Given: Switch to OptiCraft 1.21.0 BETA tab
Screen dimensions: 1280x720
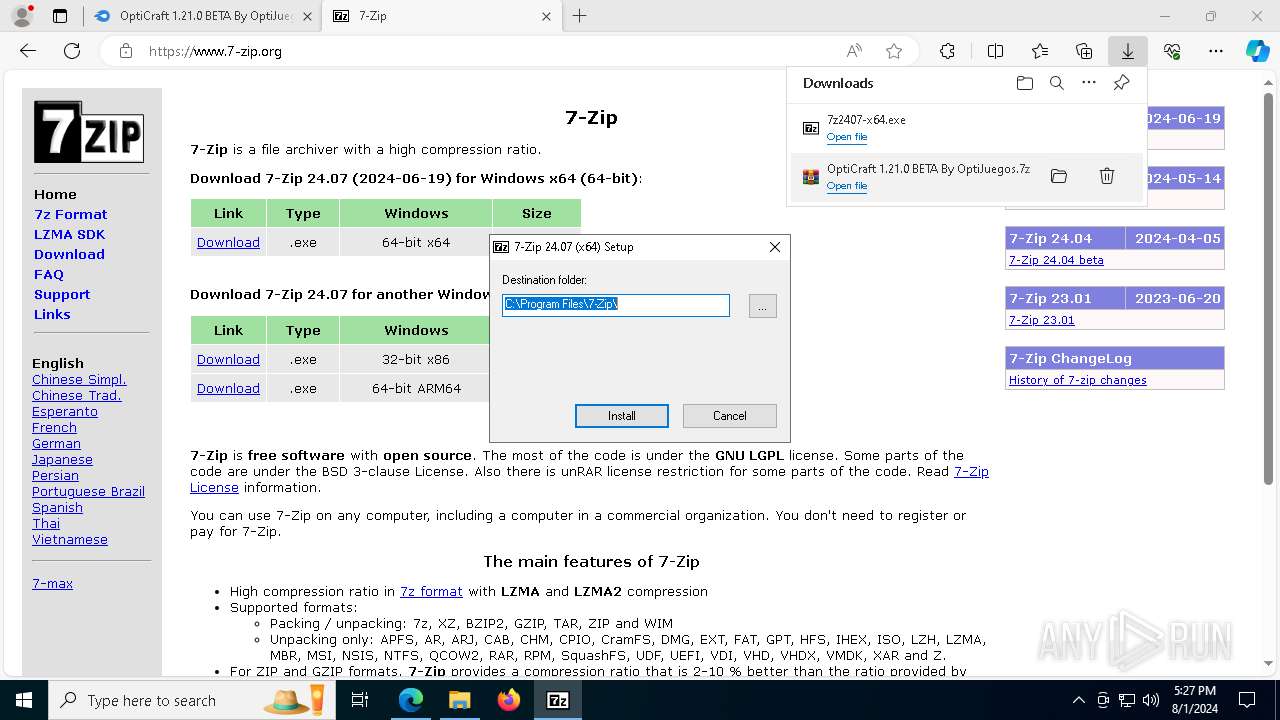Looking at the screenshot, I should click(203, 16).
